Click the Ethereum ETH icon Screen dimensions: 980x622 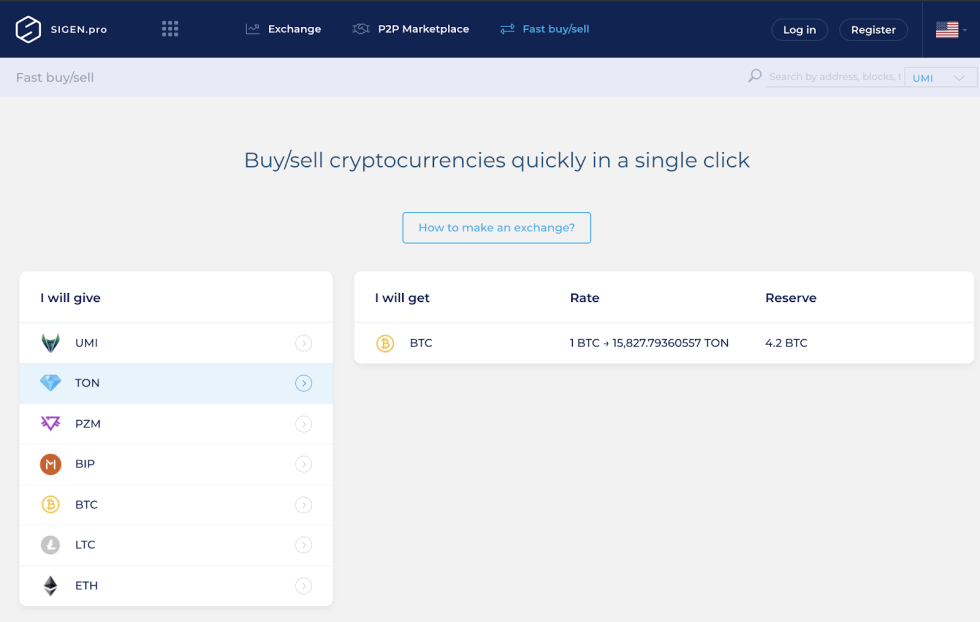[x=50, y=586]
